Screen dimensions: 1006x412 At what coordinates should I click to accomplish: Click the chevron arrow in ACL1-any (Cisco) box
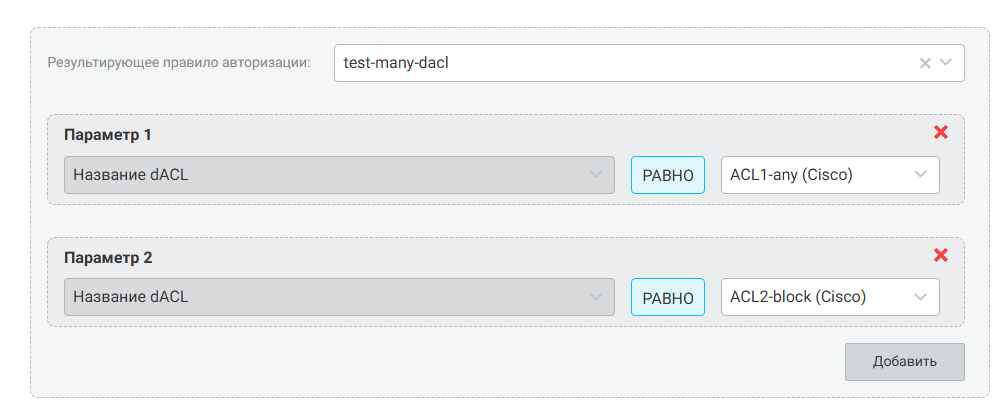click(x=920, y=175)
